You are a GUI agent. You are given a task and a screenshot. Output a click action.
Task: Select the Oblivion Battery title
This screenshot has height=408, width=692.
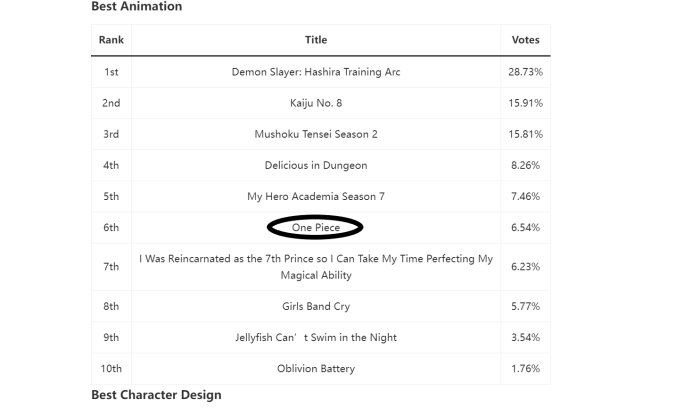[x=316, y=368]
